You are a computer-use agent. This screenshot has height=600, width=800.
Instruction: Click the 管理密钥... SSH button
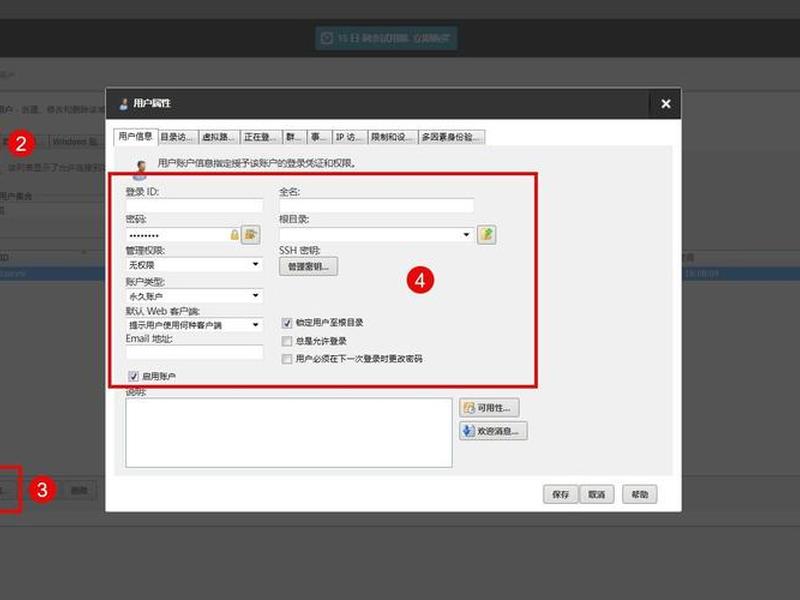point(308,266)
